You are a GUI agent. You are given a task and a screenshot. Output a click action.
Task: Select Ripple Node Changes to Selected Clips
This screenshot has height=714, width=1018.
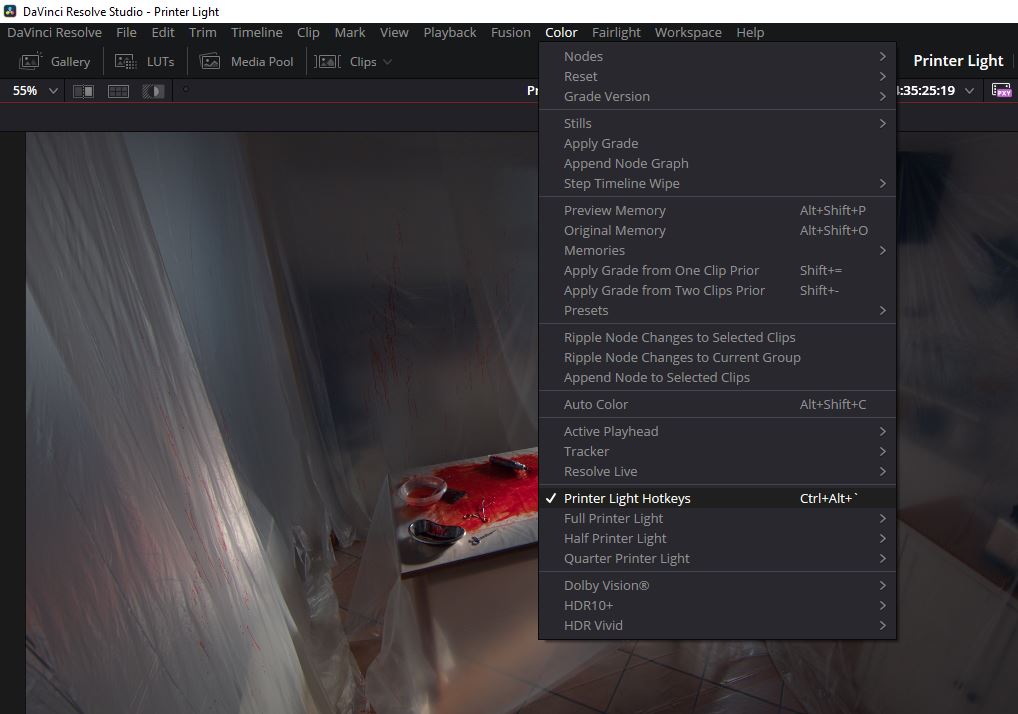(x=717, y=338)
